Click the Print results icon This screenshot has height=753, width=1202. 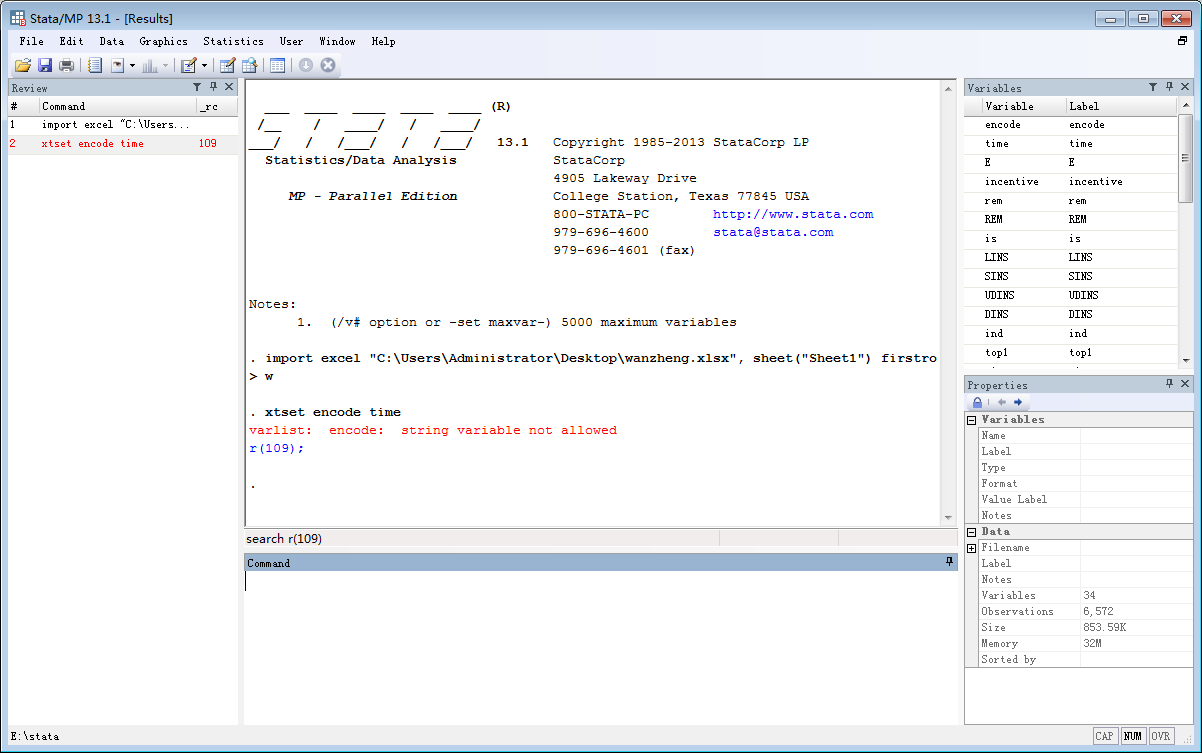point(67,65)
